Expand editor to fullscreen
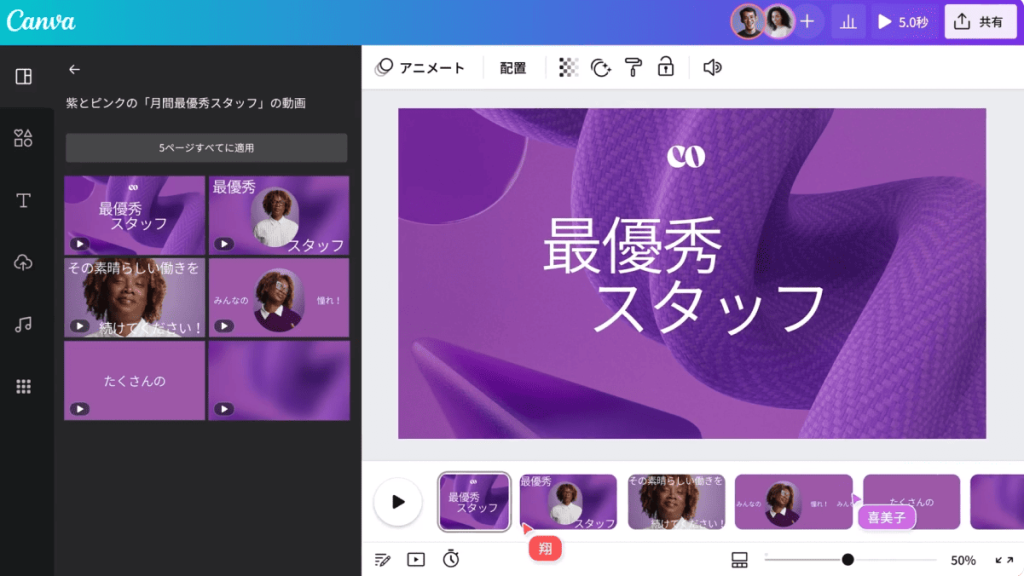Image resolution: width=1024 pixels, height=576 pixels. (x=1003, y=560)
